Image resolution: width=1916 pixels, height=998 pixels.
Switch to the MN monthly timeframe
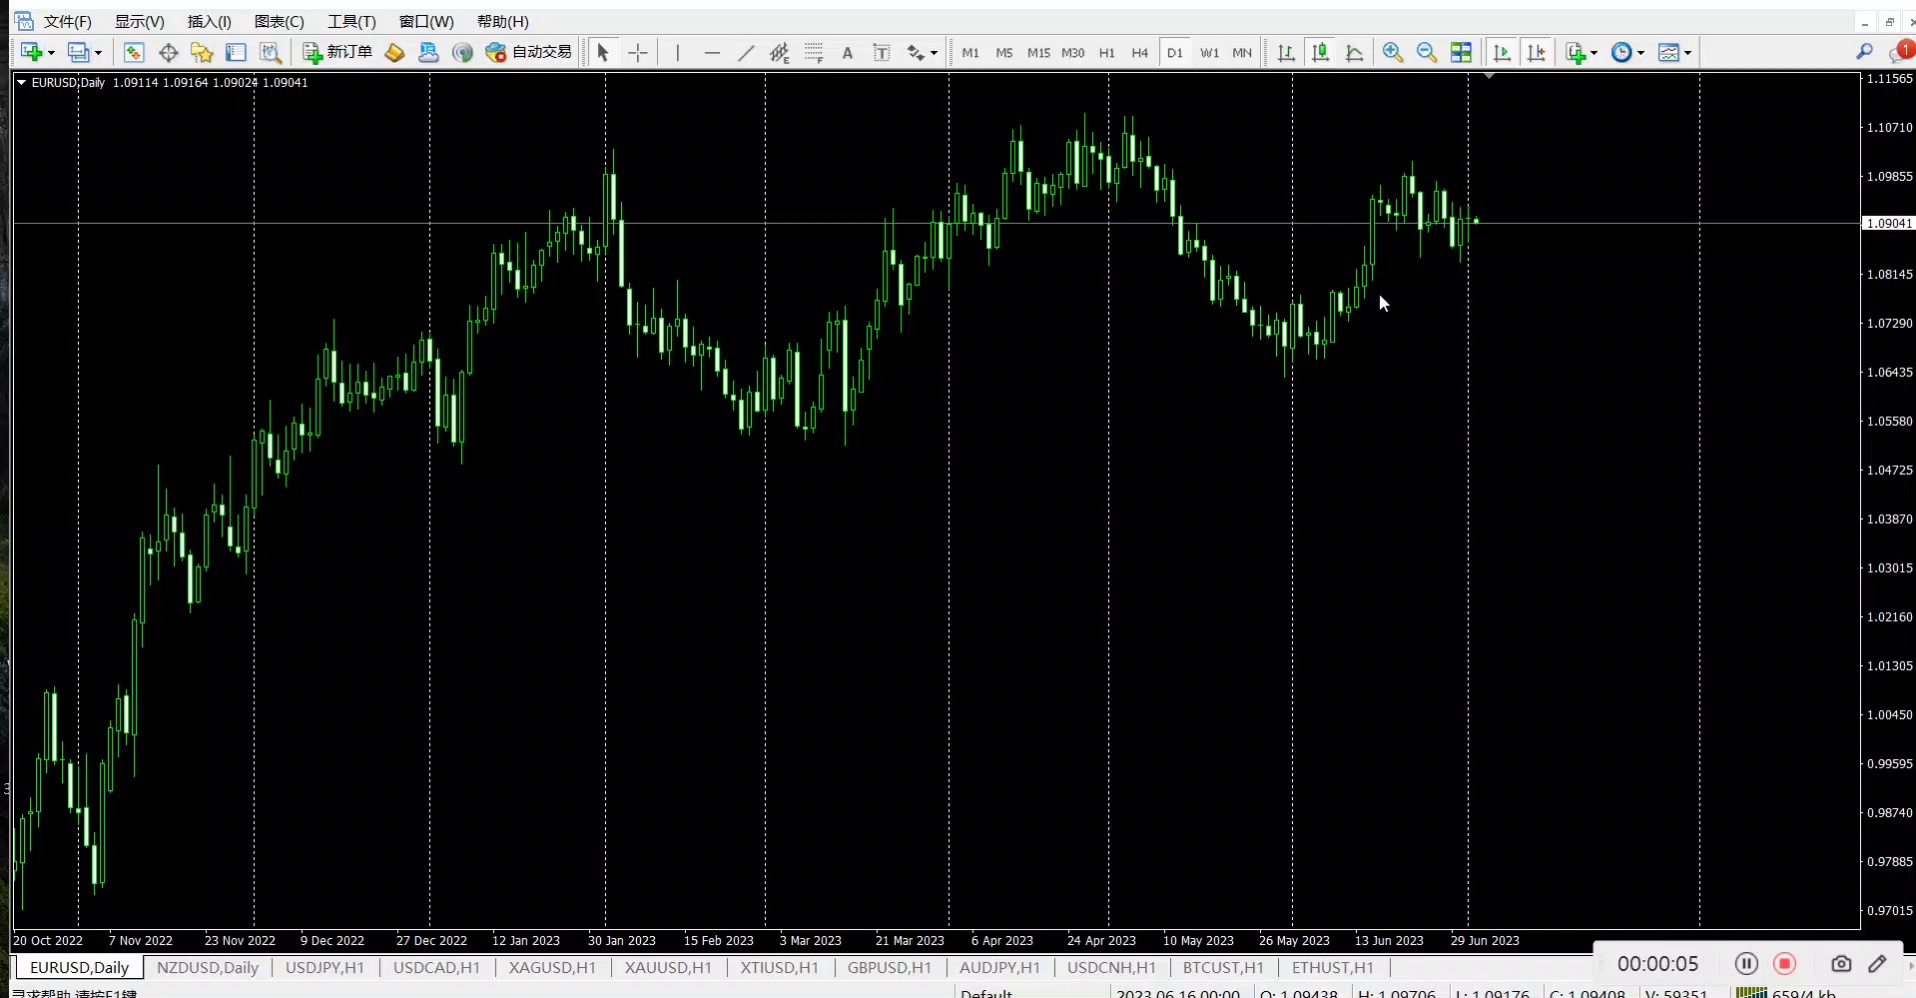(x=1242, y=53)
